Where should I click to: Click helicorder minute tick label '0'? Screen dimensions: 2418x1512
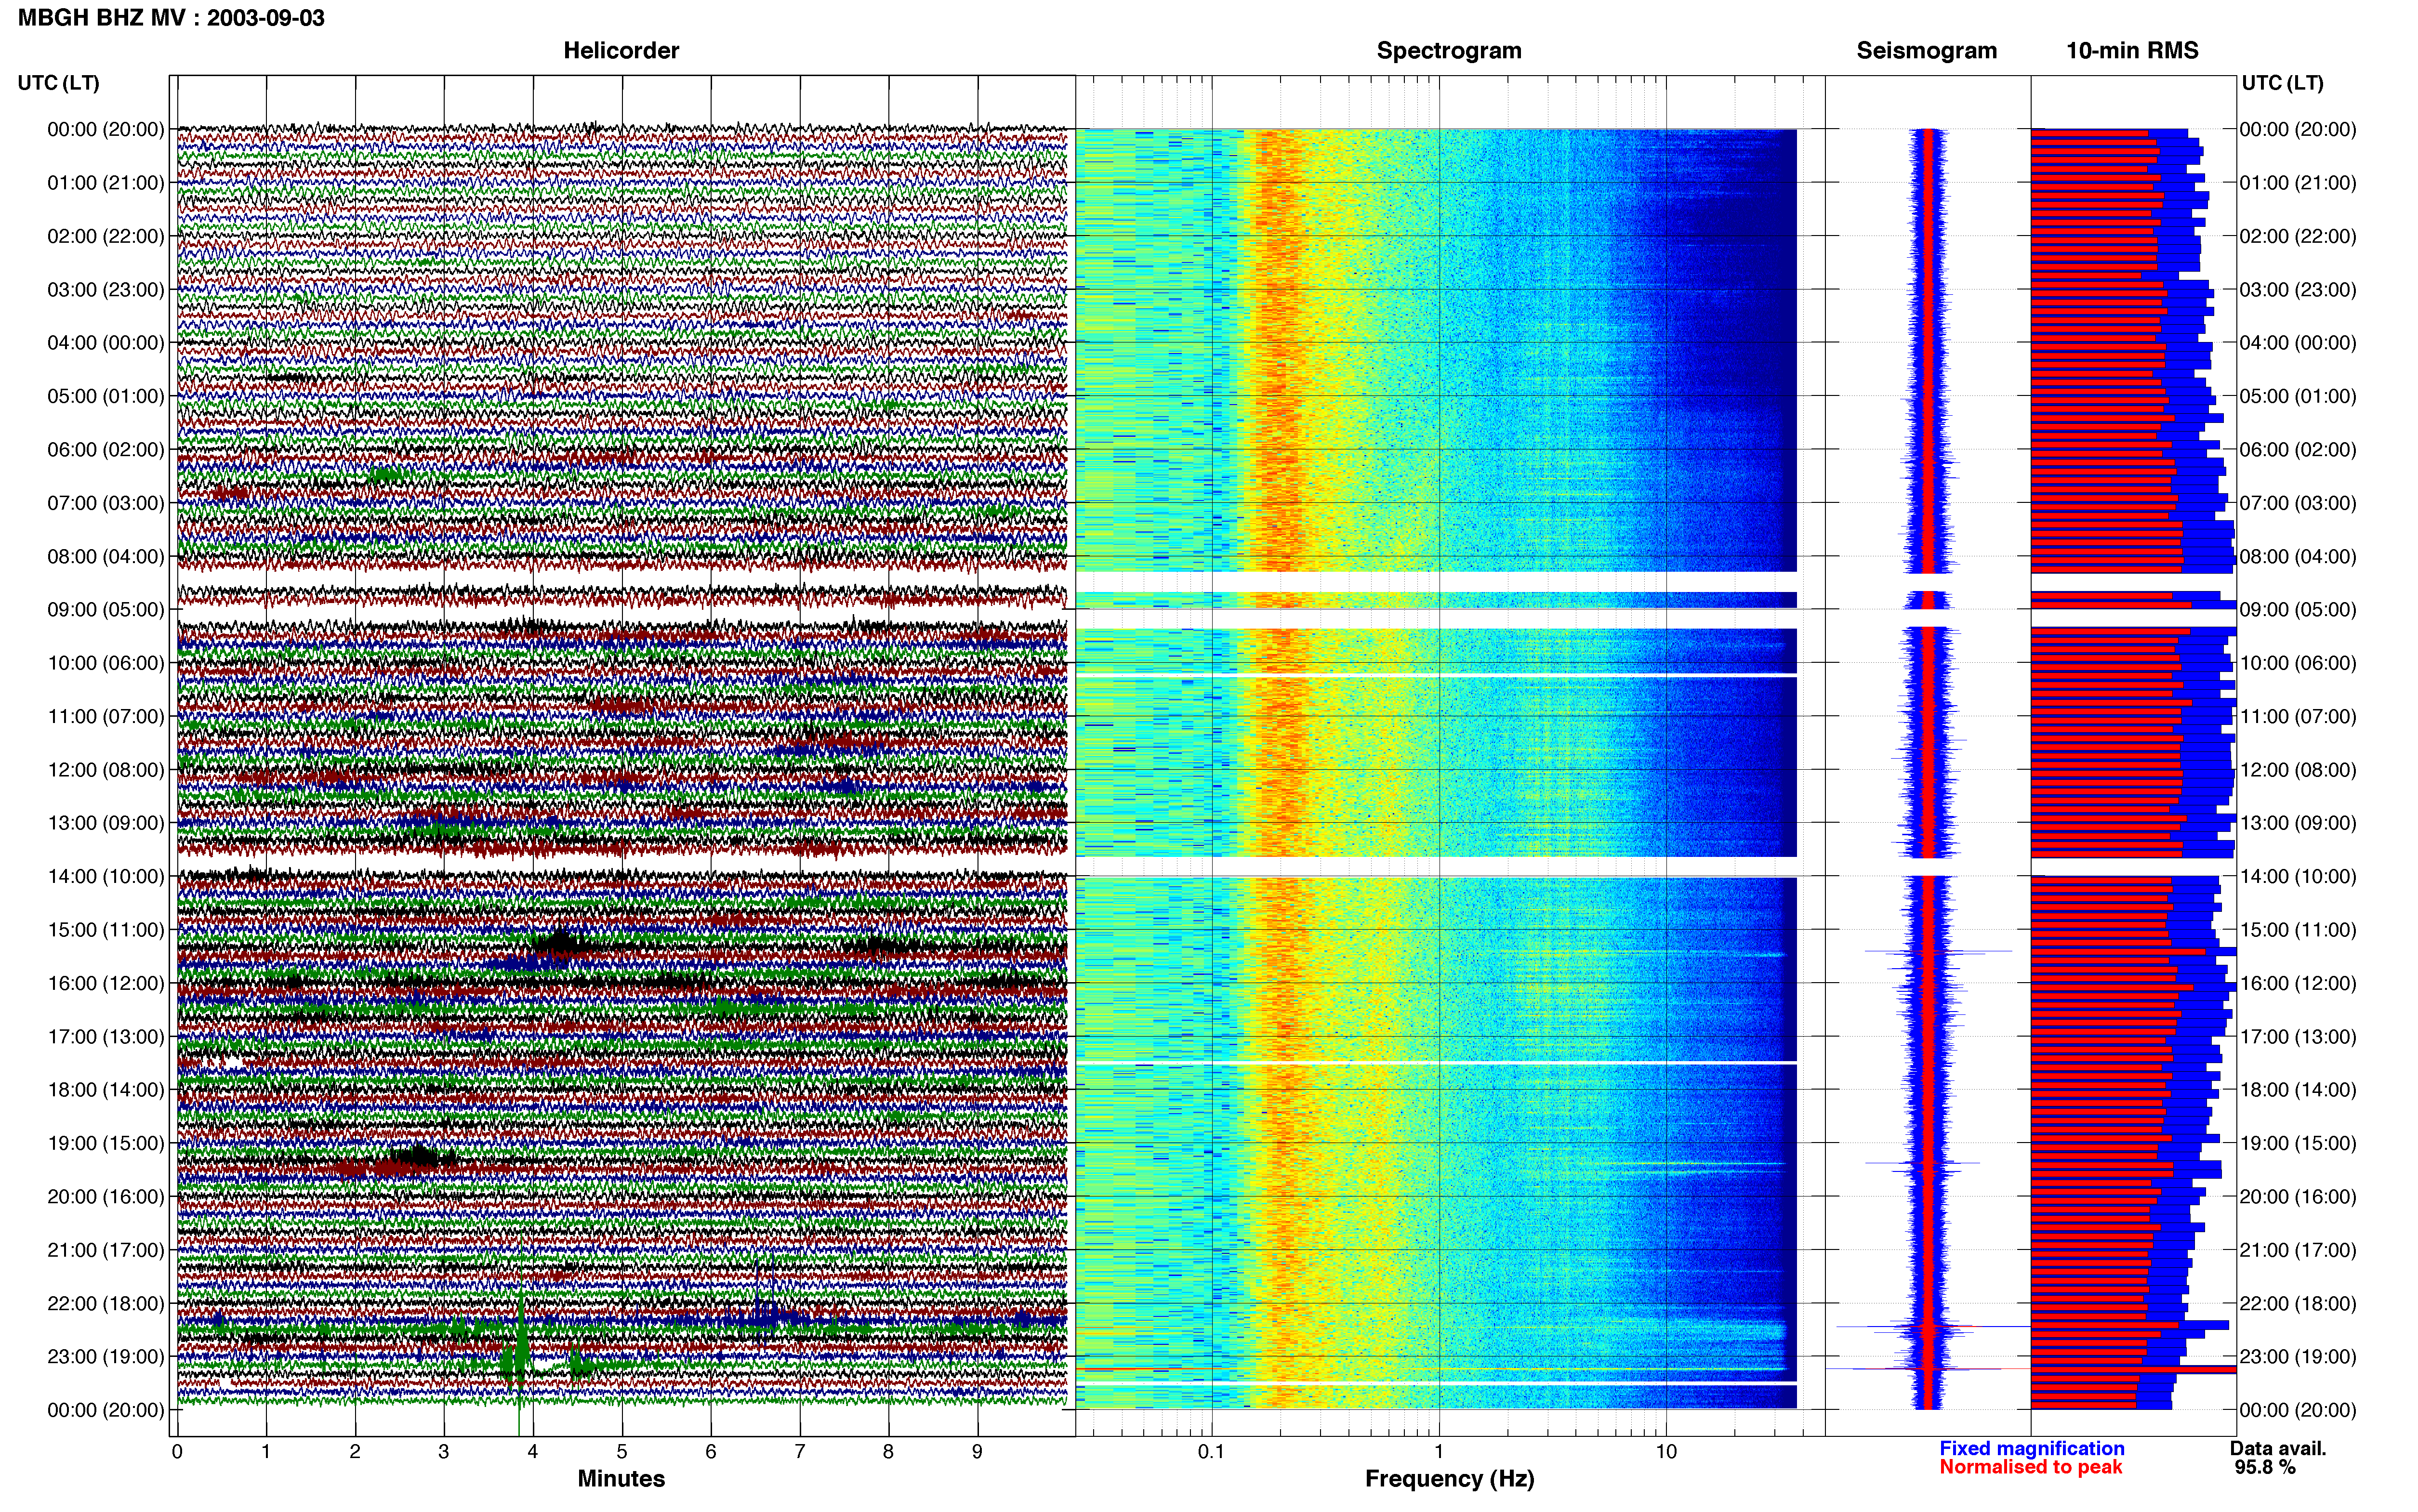click(x=177, y=1452)
